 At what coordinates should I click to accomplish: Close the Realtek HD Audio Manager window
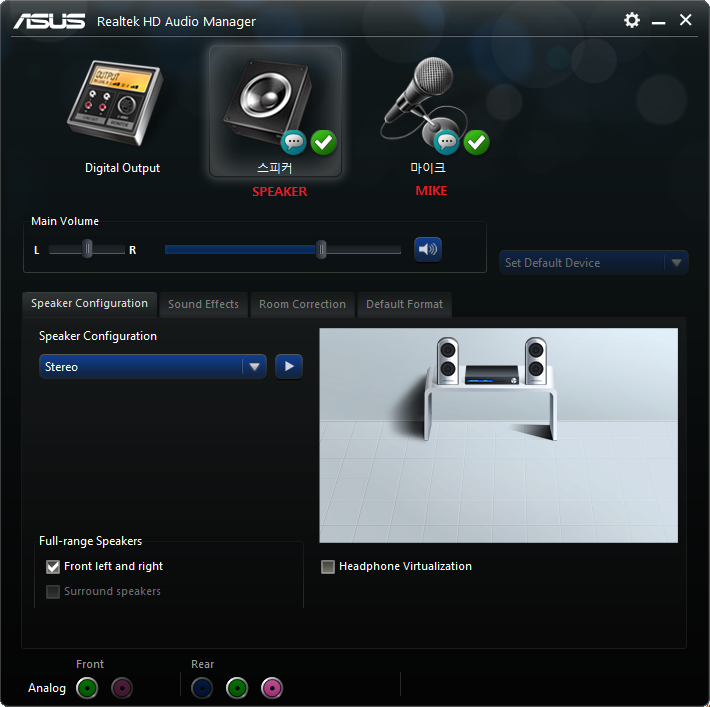(x=686, y=20)
